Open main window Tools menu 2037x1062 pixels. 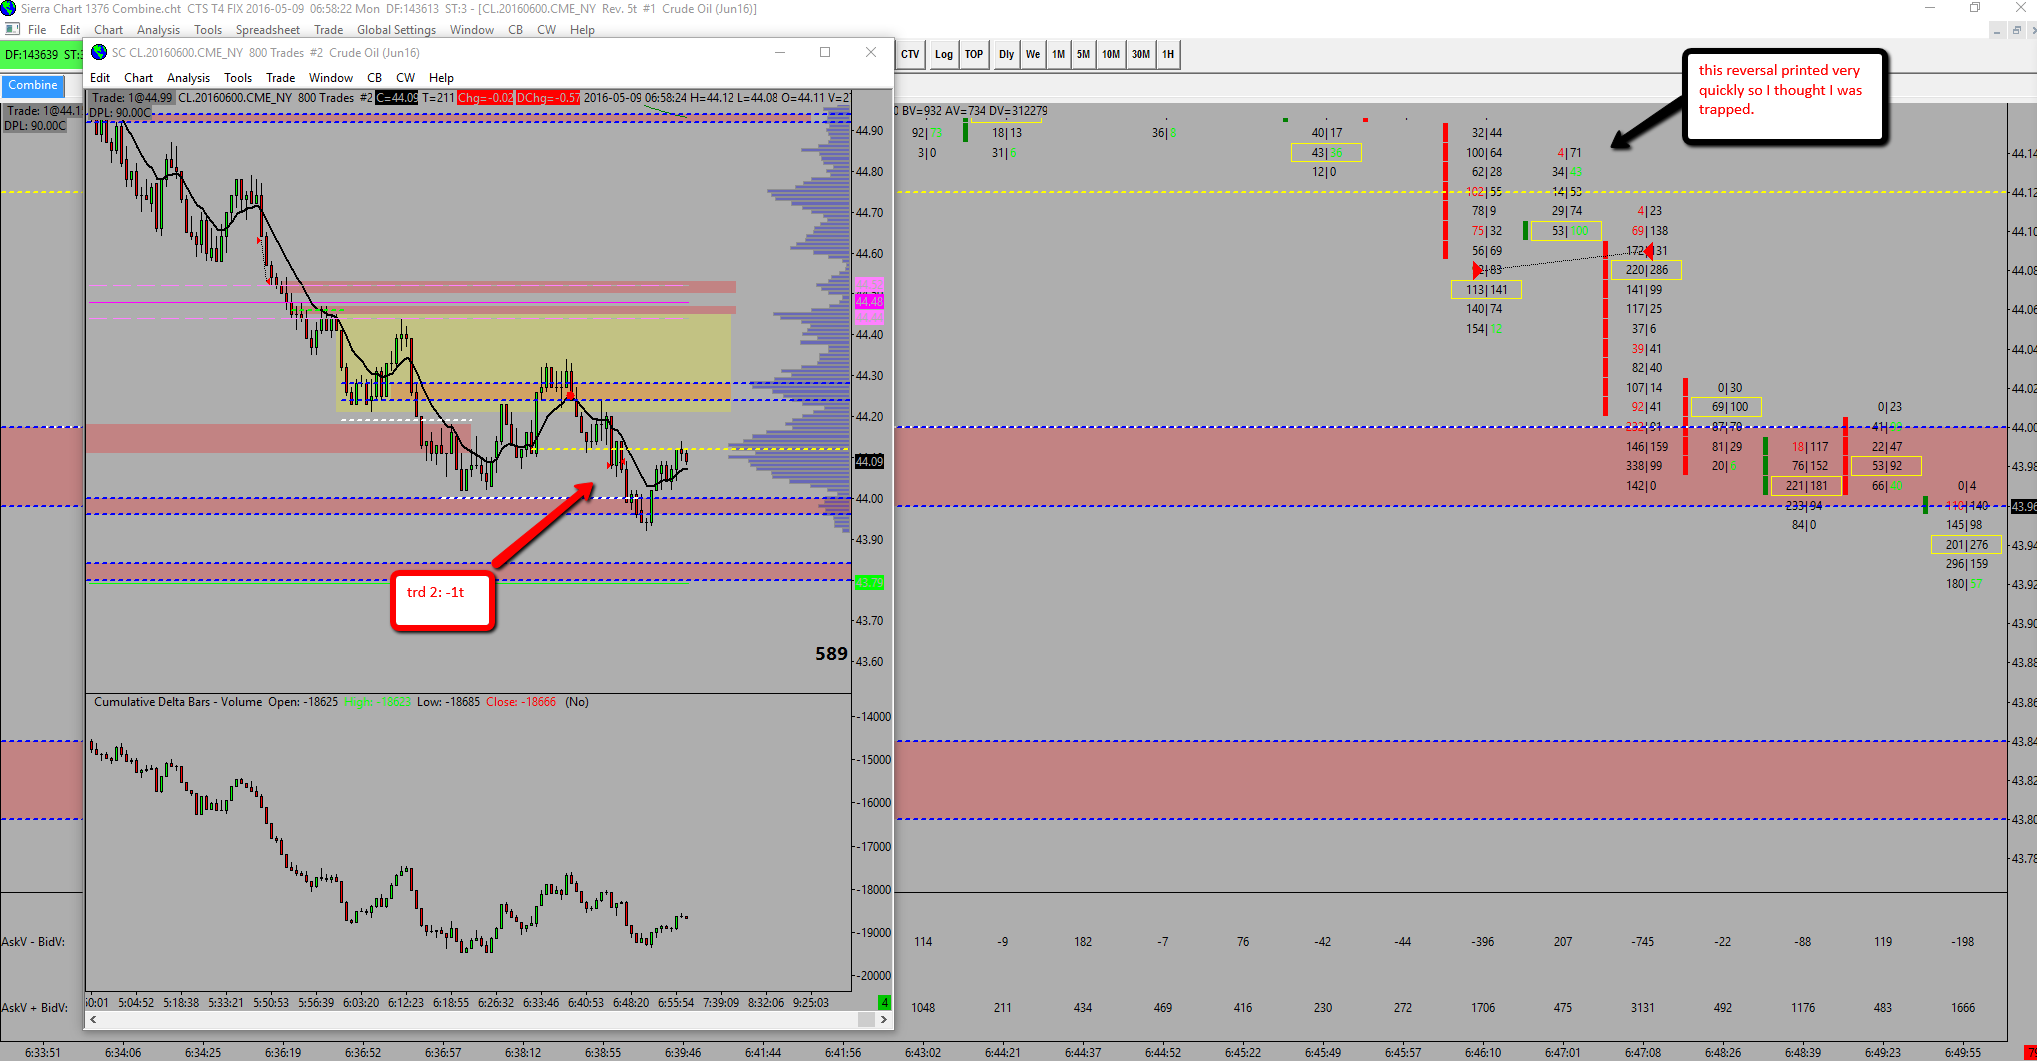(x=208, y=30)
